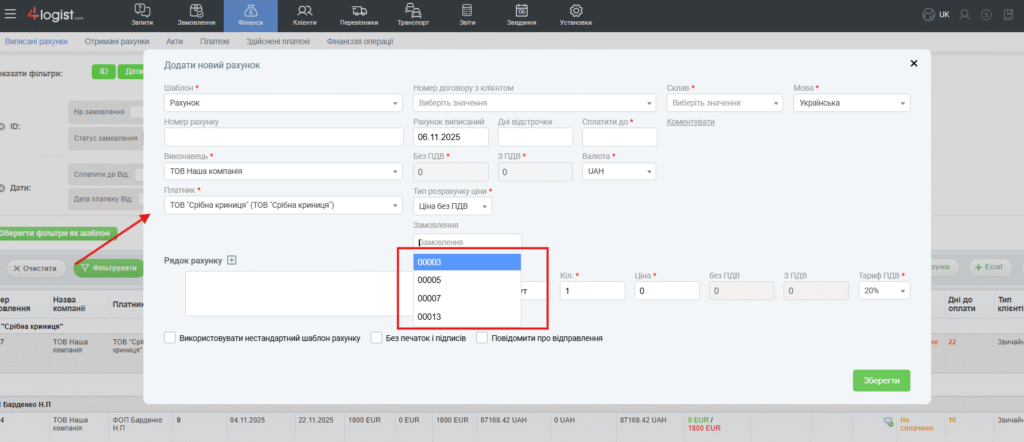Screen dimensions: 1024x442
Task: Open the Транспорт section icon
Action: (412, 11)
